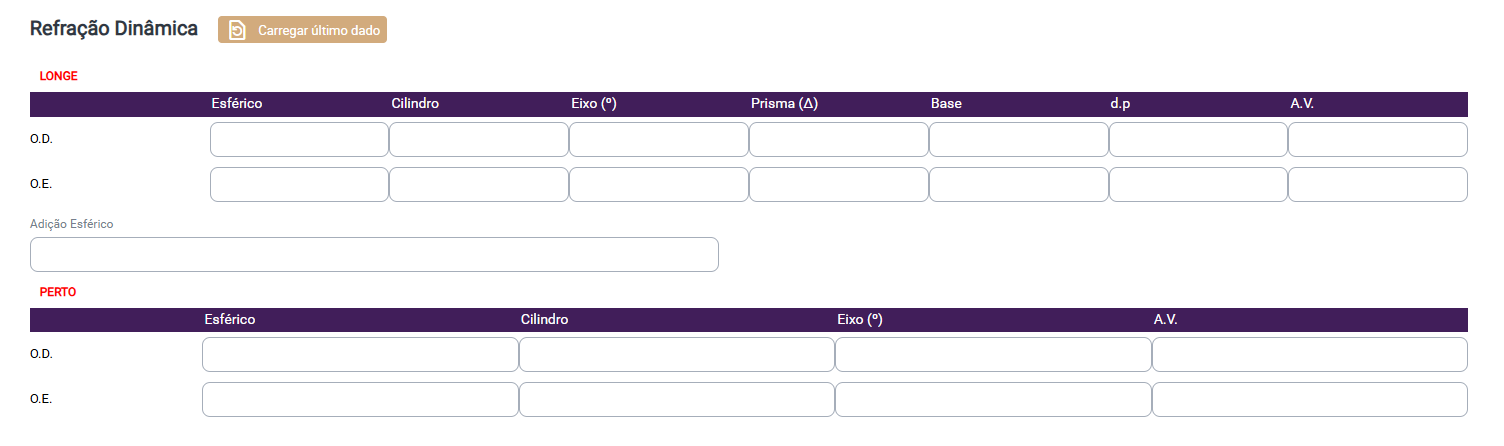Click Longe O.E. A.V. input
This screenshot has width=1504, height=446.
pos(1377,185)
